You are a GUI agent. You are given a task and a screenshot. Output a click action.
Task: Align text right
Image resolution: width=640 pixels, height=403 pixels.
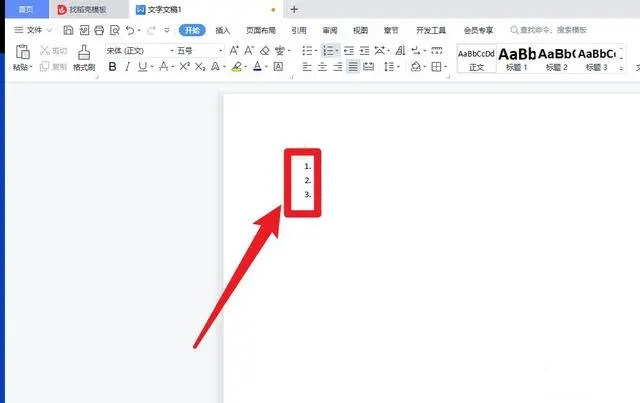pyautogui.click(x=338, y=66)
